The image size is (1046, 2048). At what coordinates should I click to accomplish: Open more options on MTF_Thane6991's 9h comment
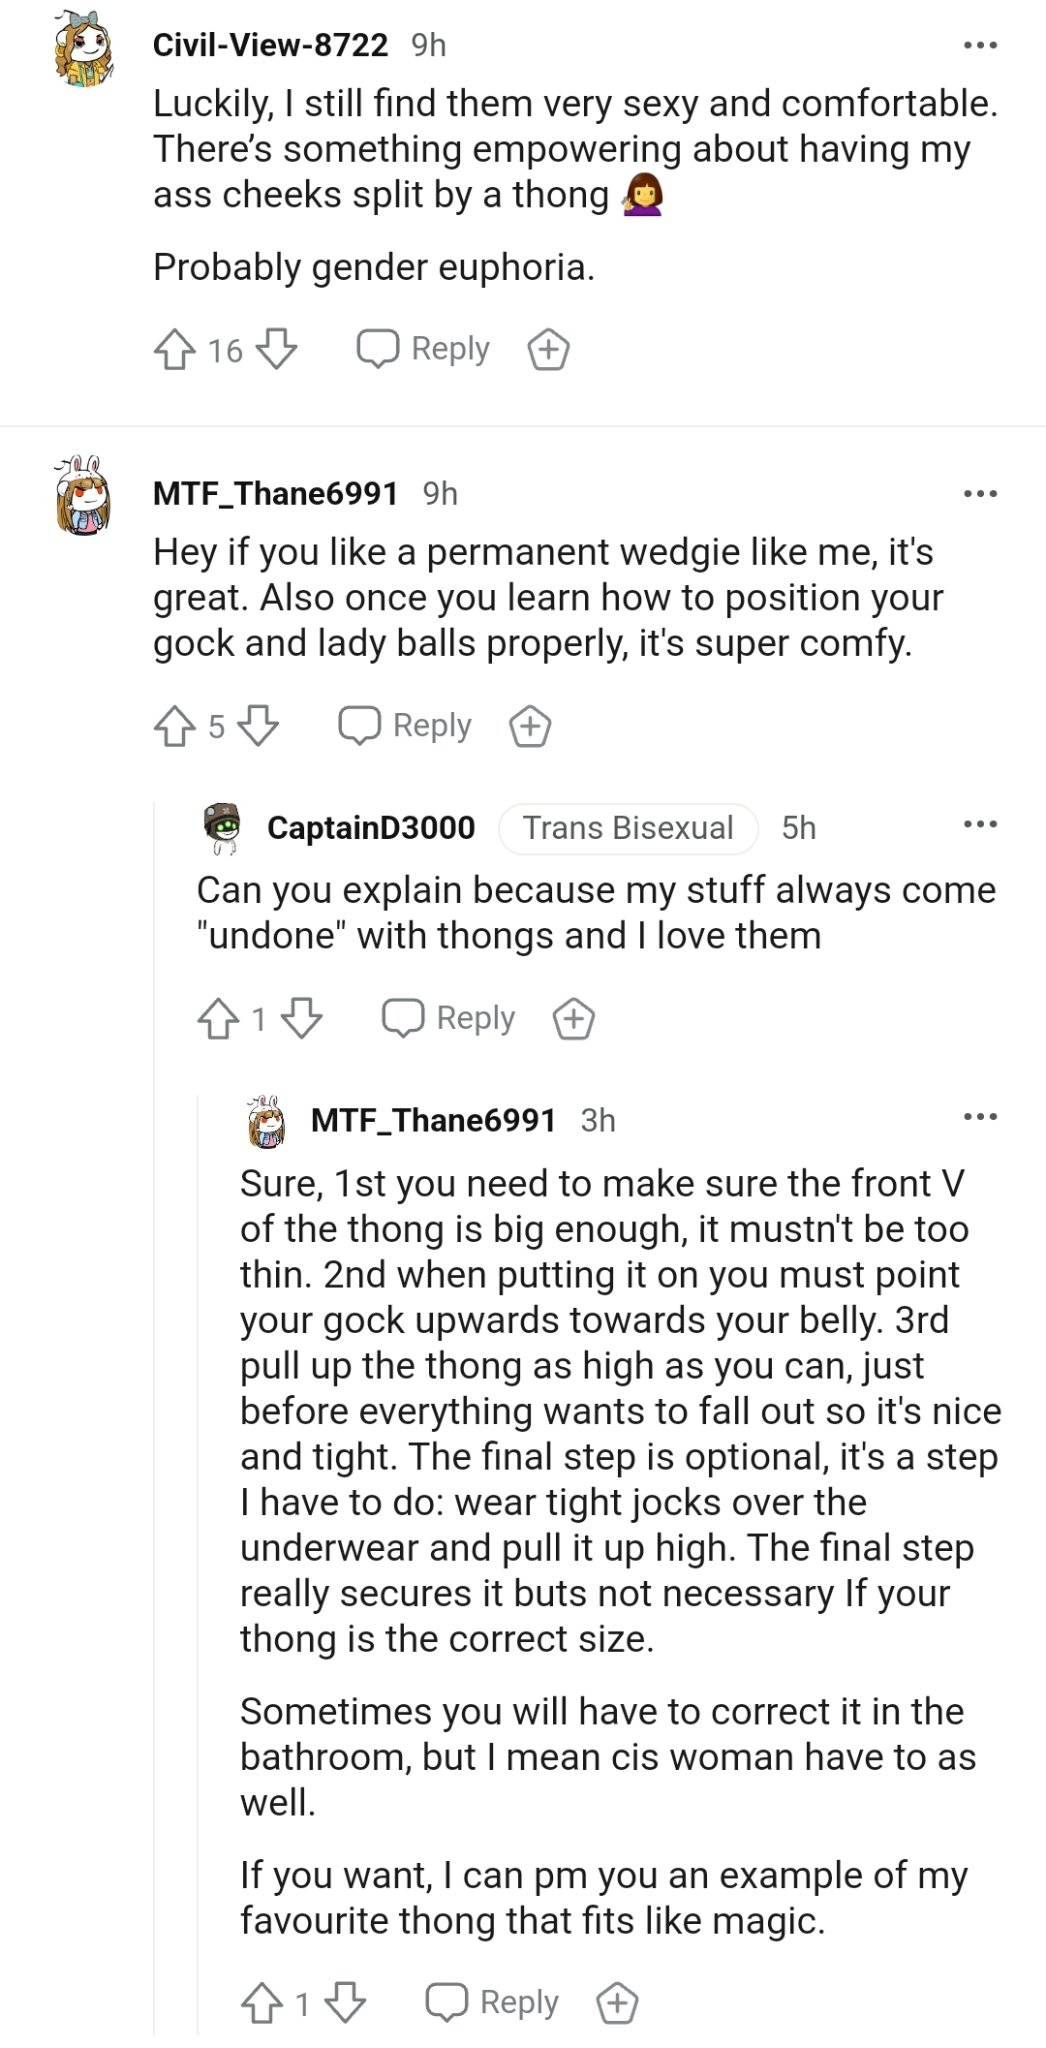[x=980, y=493]
